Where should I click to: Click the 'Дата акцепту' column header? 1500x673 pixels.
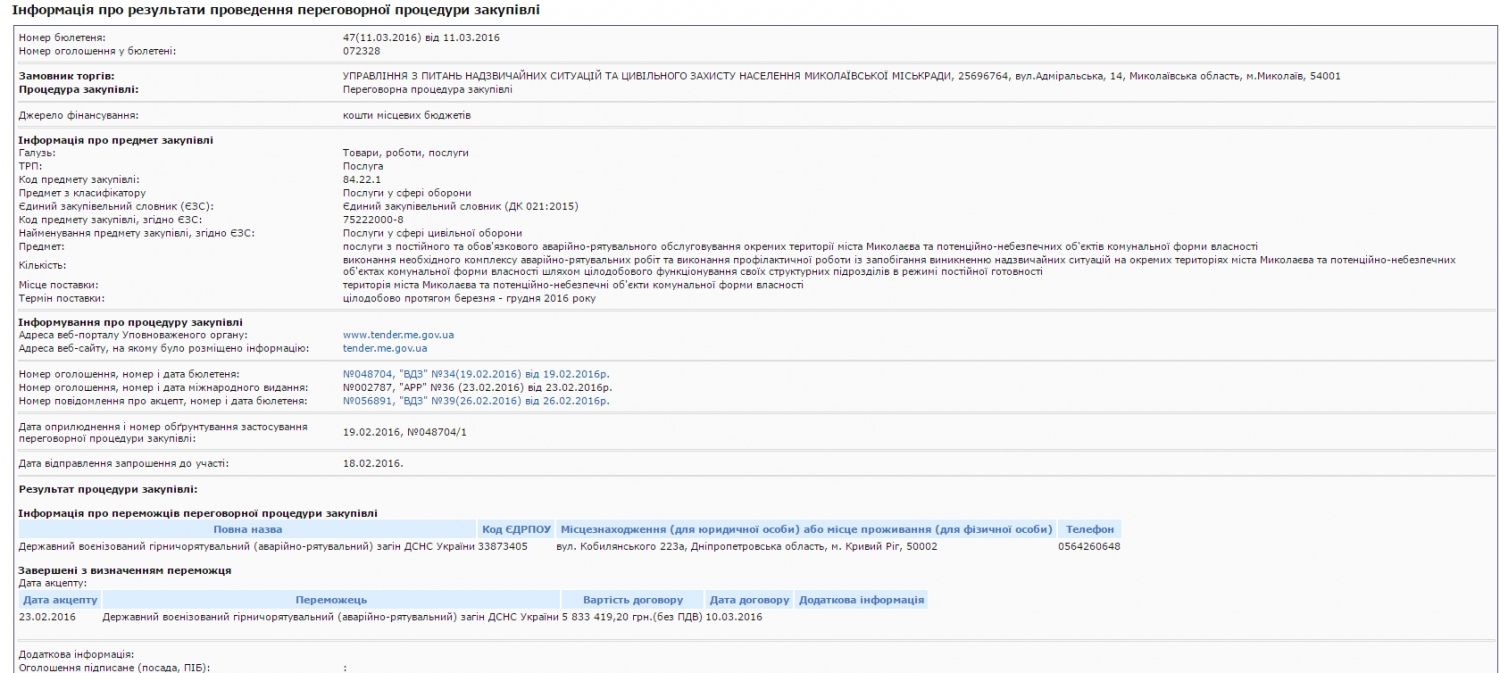[60, 600]
